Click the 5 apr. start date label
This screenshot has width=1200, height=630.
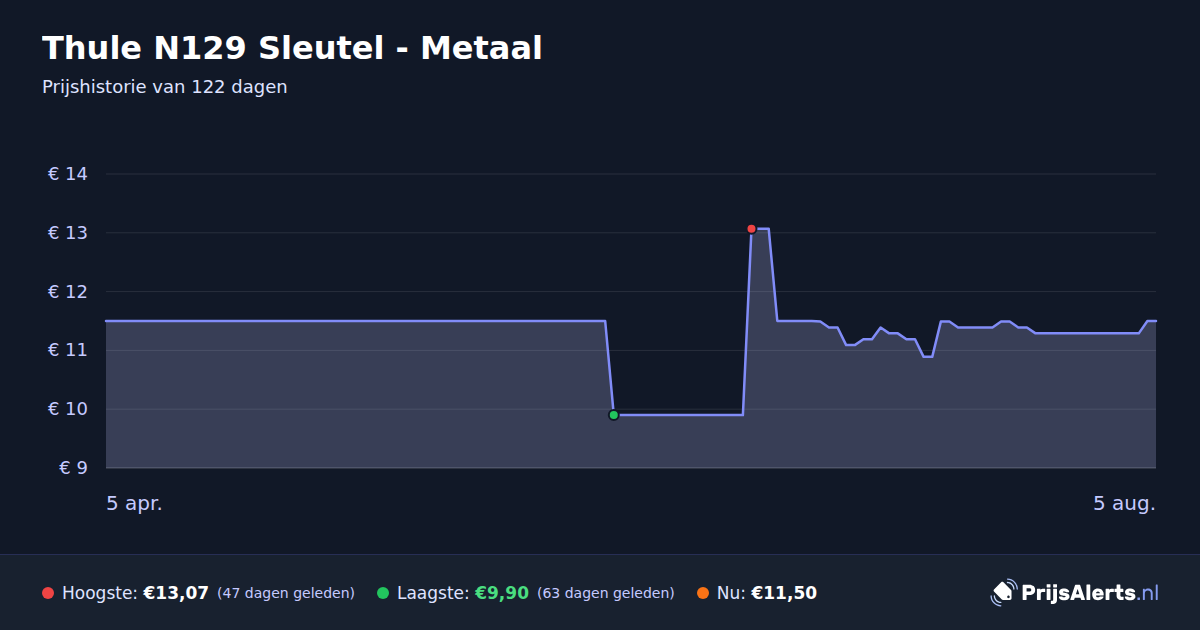[x=134, y=503]
